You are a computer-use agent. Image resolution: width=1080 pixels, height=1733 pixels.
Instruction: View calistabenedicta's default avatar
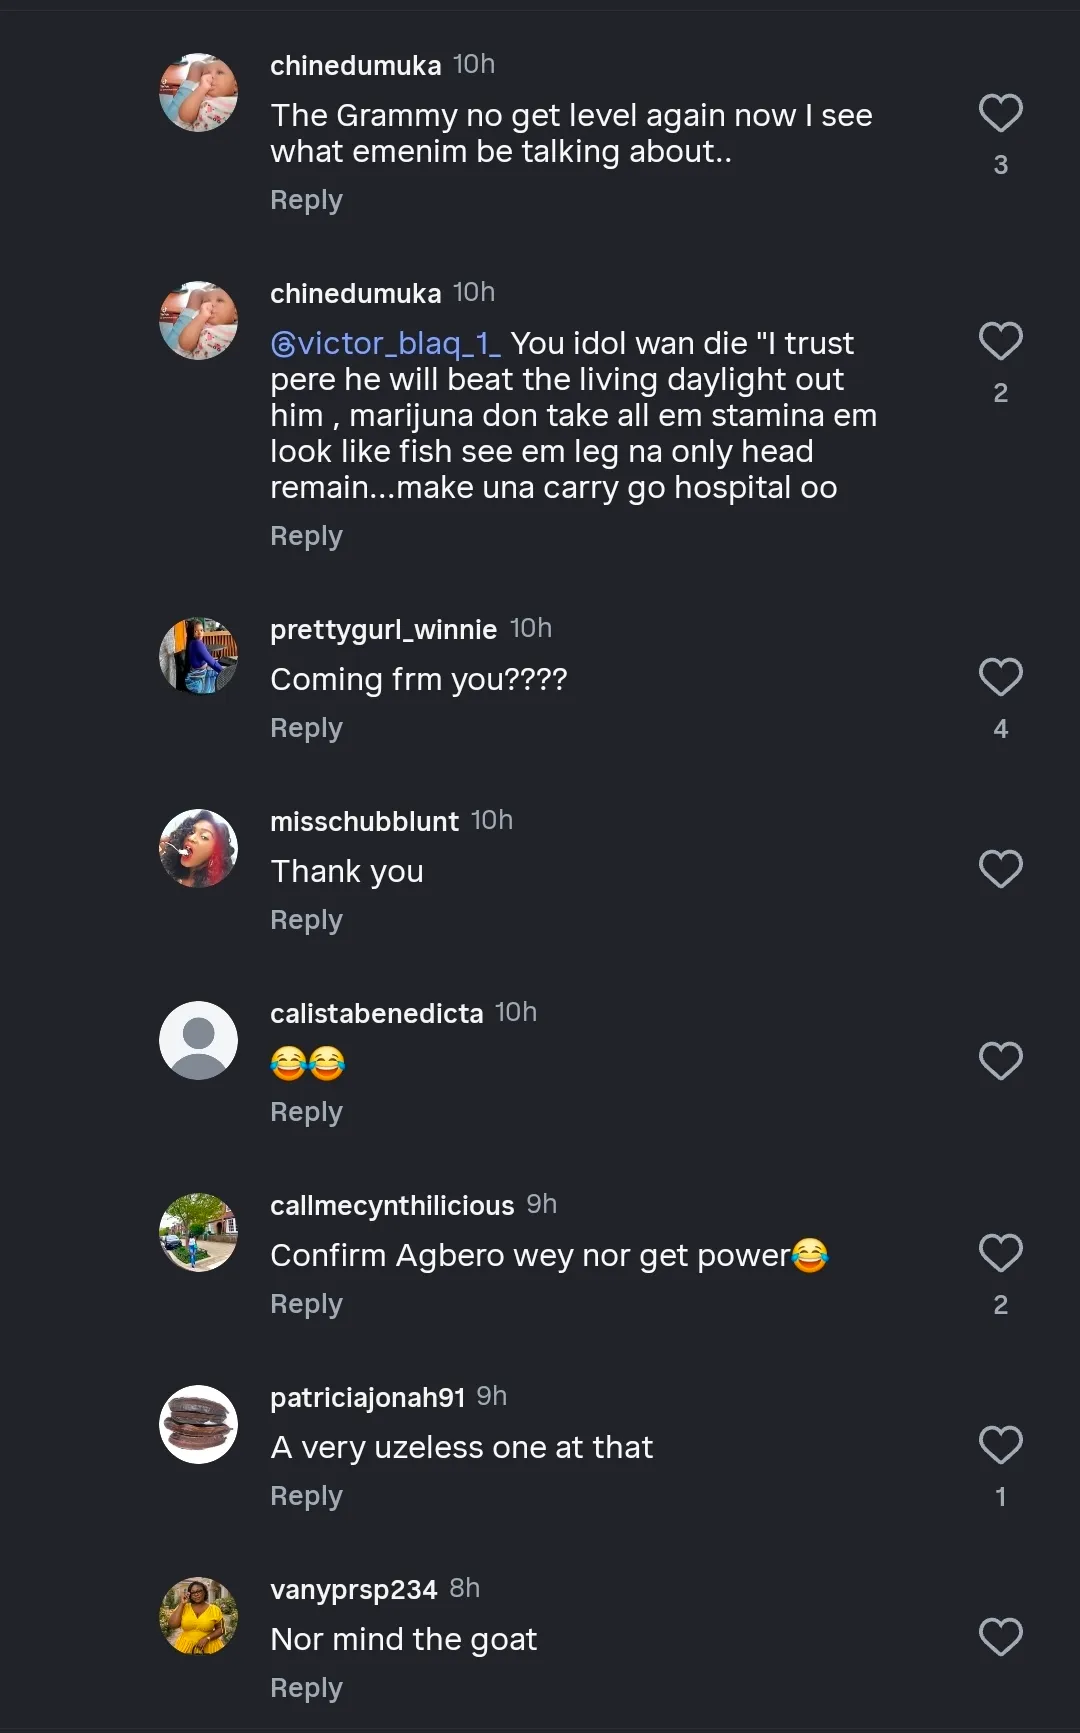click(x=198, y=1040)
